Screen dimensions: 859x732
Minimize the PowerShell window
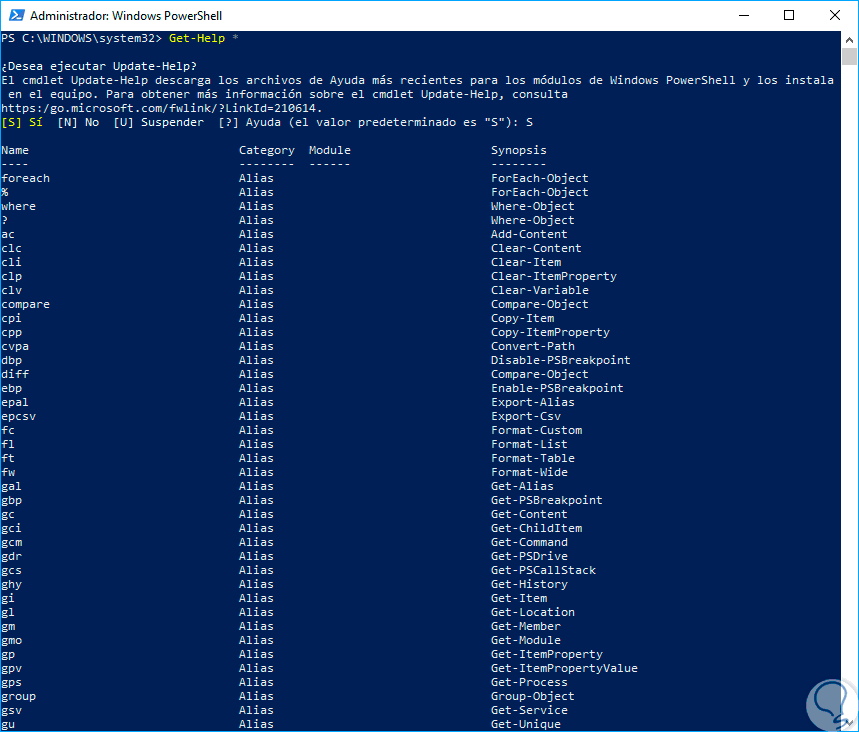pyautogui.click(x=743, y=15)
